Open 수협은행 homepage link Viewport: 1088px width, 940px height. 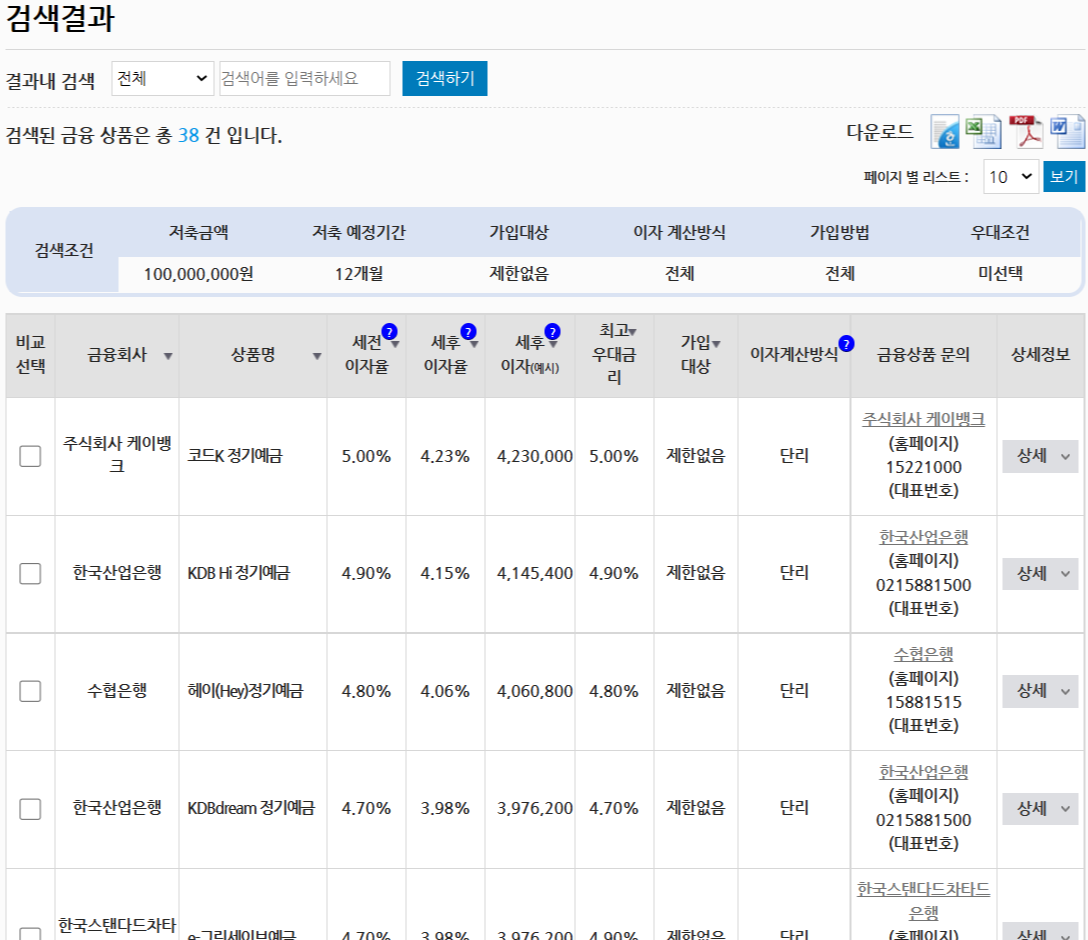tap(924, 654)
